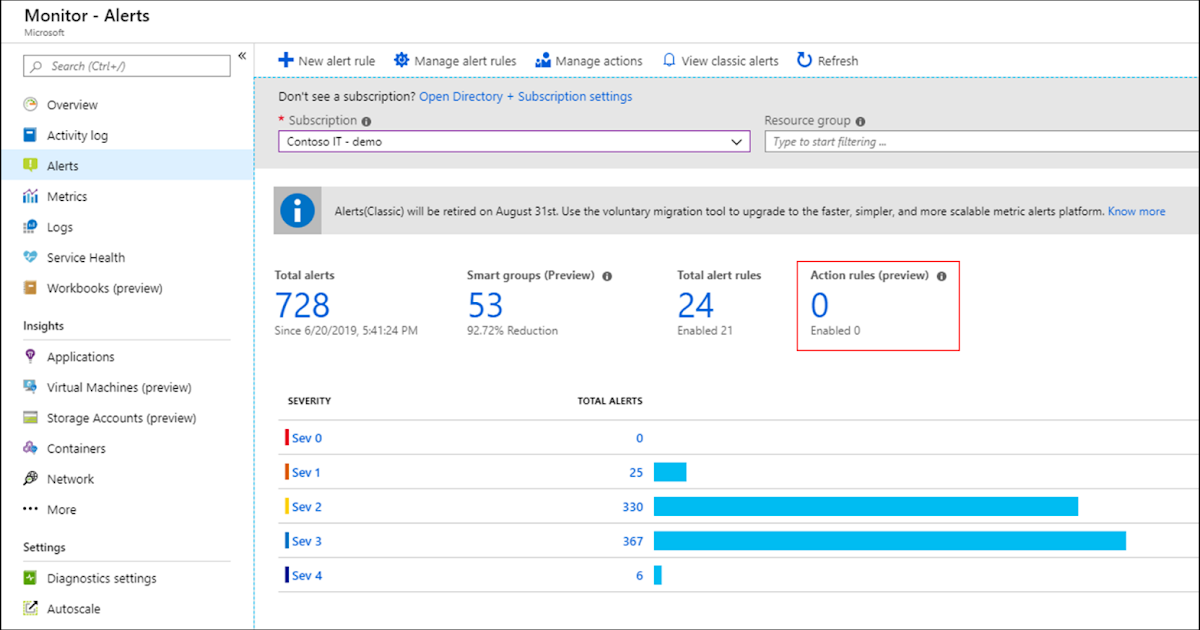Expand the More menu in the sidebar
This screenshot has width=1200, height=630.
(60, 509)
